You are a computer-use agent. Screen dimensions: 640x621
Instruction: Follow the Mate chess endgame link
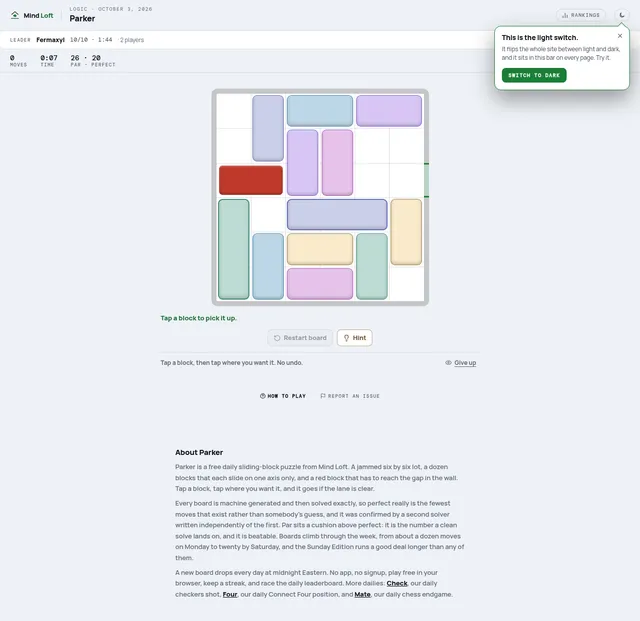362,594
